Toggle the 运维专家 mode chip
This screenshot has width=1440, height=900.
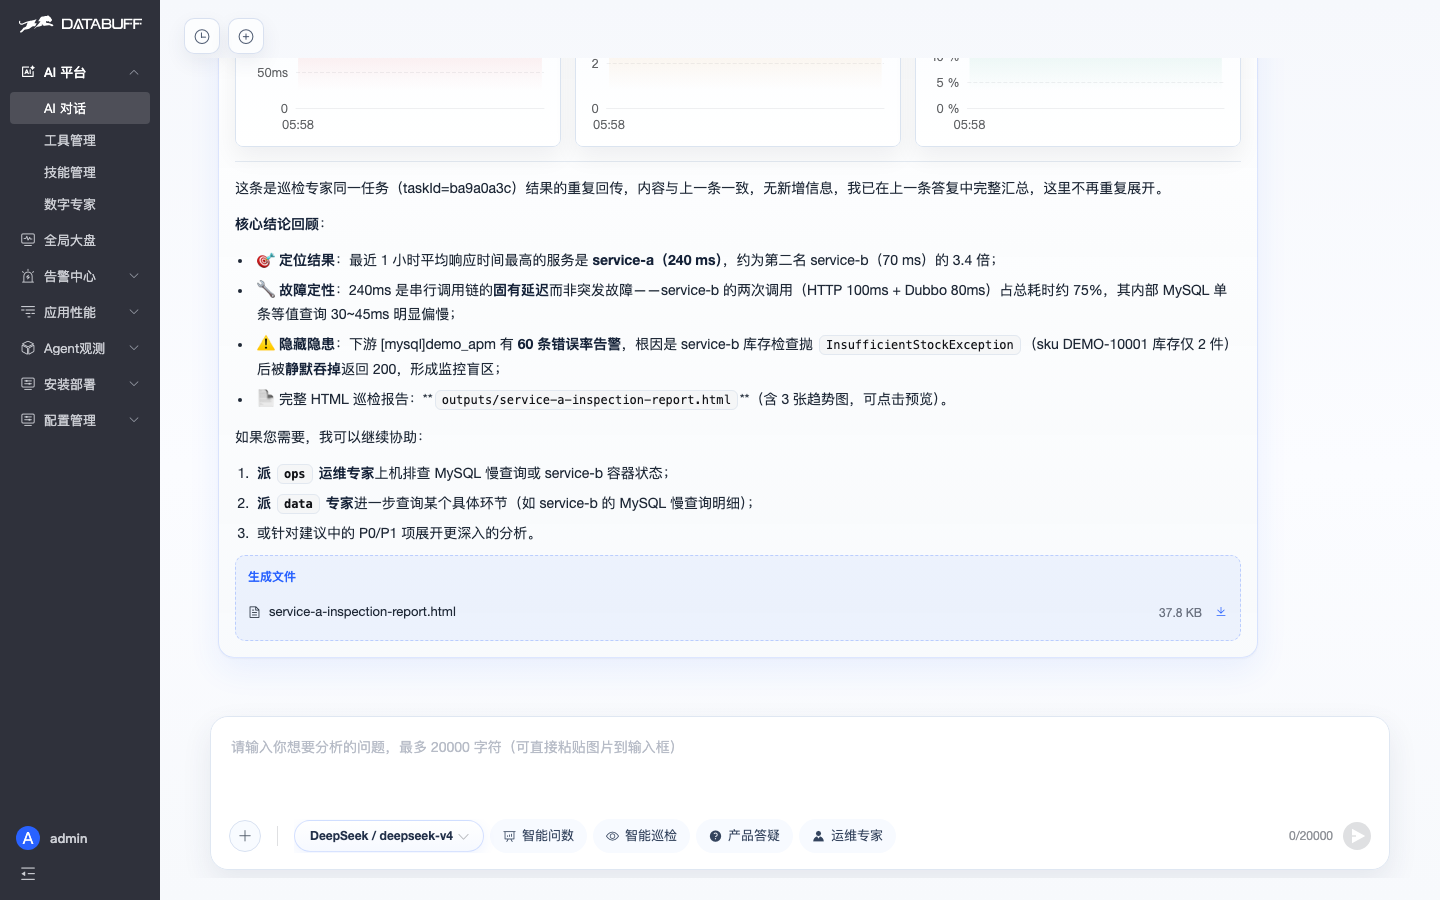click(x=847, y=836)
